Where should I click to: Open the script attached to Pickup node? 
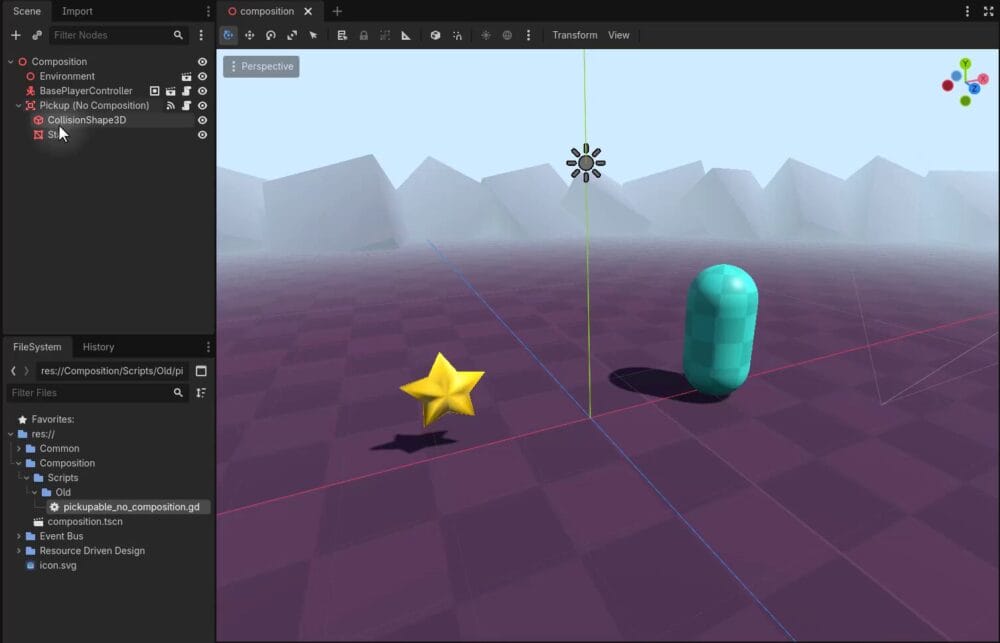click(186, 106)
